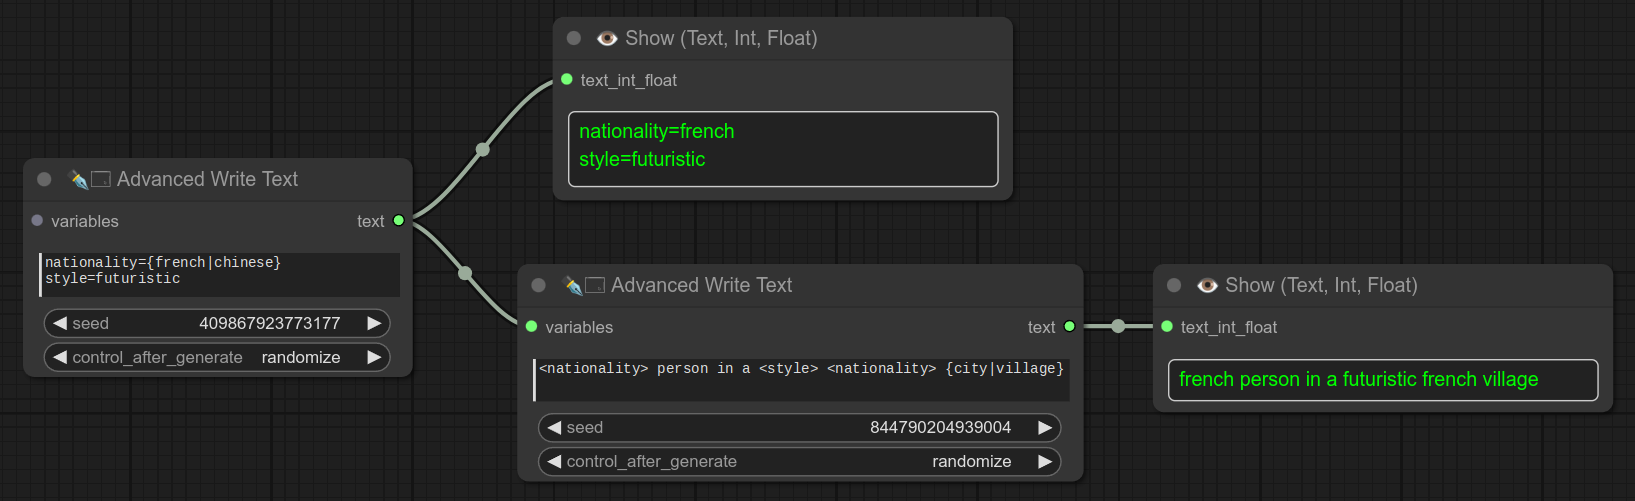This screenshot has width=1635, height=501.
Task: Open control_after_generate dropdown on left node
Action: pos(217,357)
